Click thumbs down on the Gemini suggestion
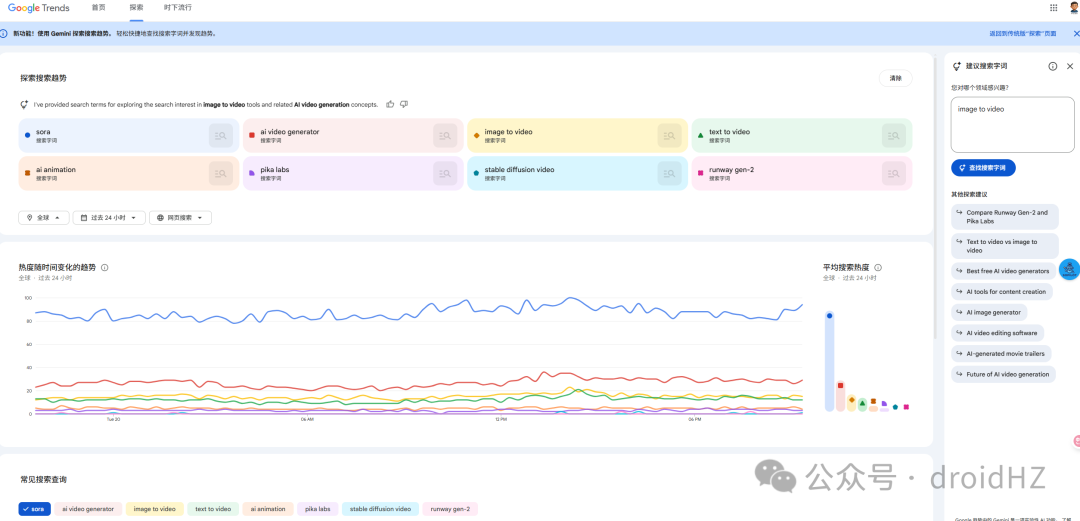The height and width of the screenshot is (521, 1080). click(404, 104)
